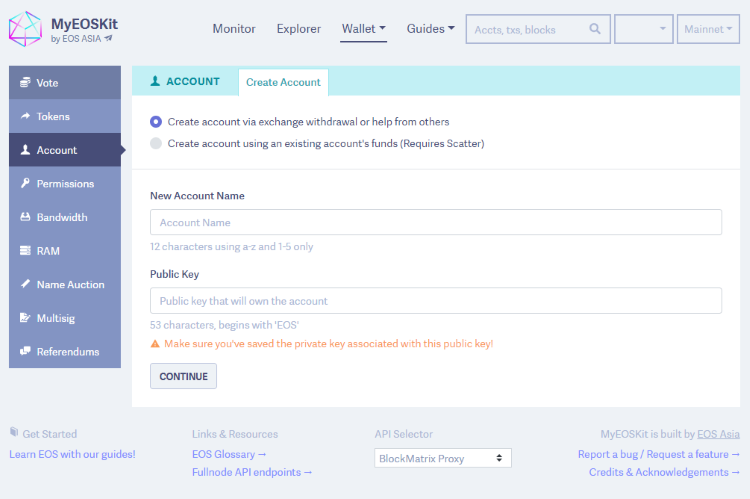Focus the New Account Name field

click(436, 222)
